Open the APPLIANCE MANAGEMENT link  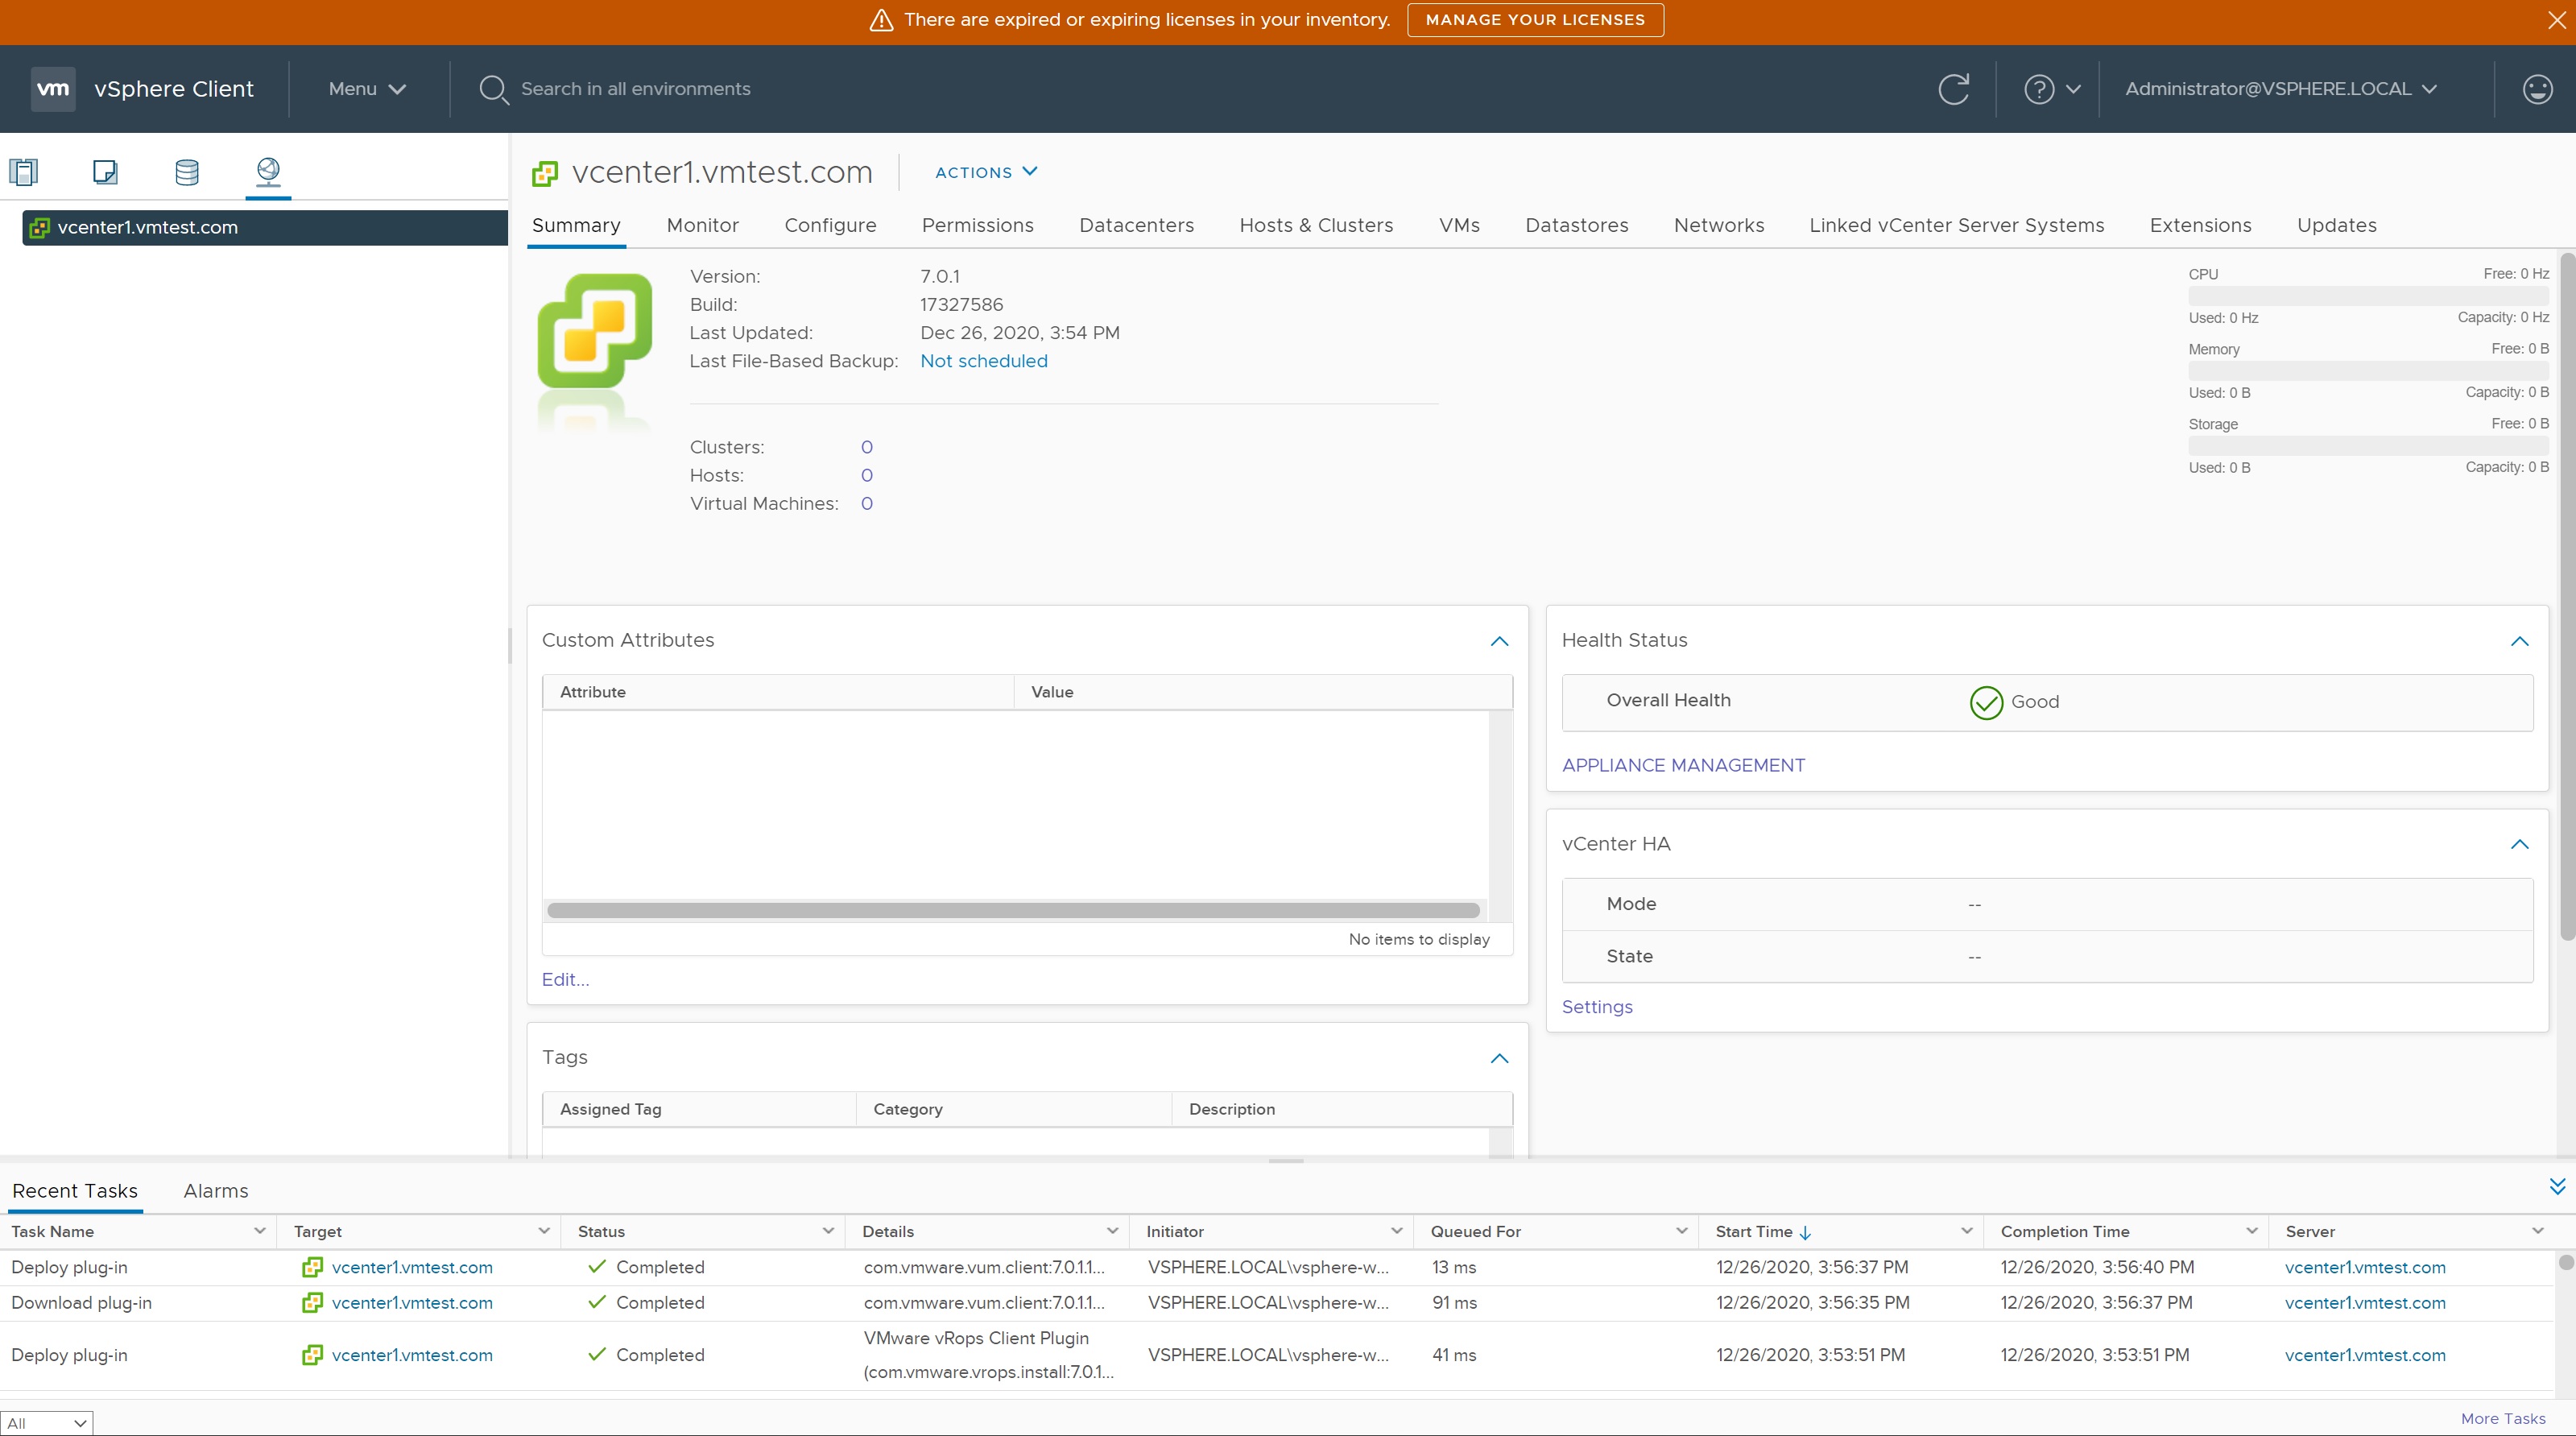1683,766
